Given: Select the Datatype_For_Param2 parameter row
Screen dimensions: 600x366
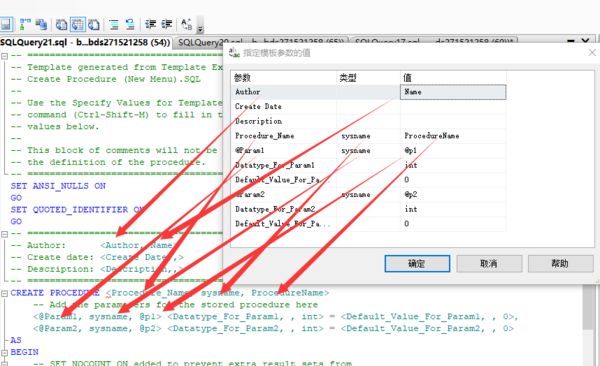Looking at the screenshot, I should pos(369,209).
